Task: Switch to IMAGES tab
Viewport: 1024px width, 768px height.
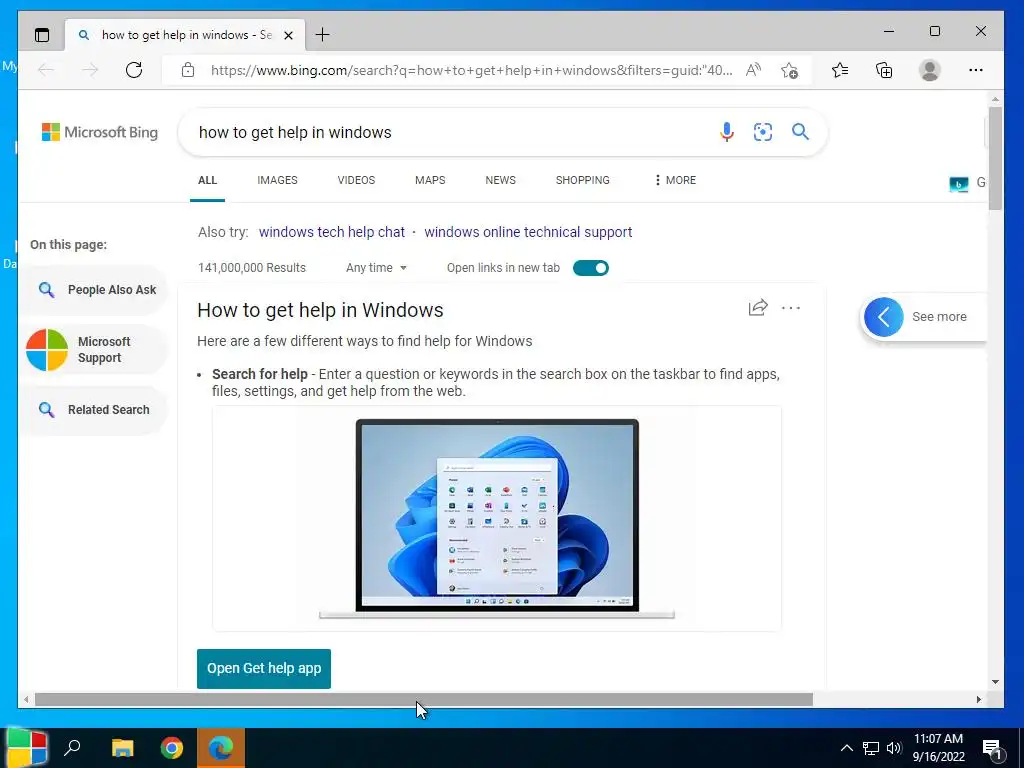Action: (x=277, y=180)
